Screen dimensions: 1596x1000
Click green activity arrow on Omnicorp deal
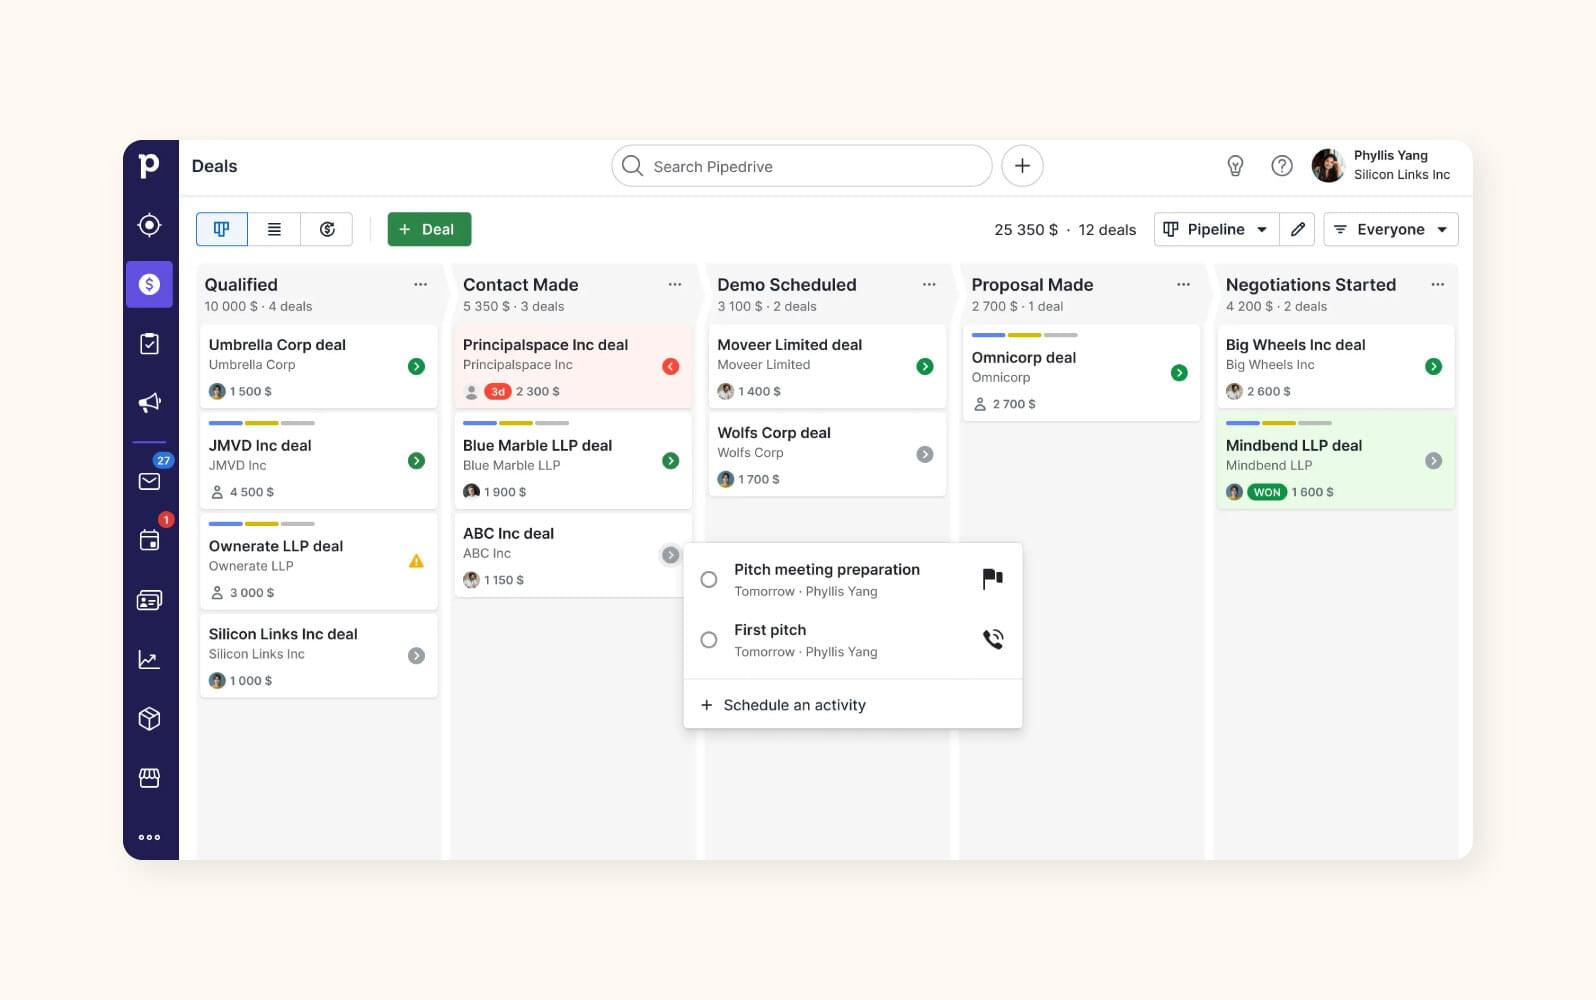coord(1179,373)
